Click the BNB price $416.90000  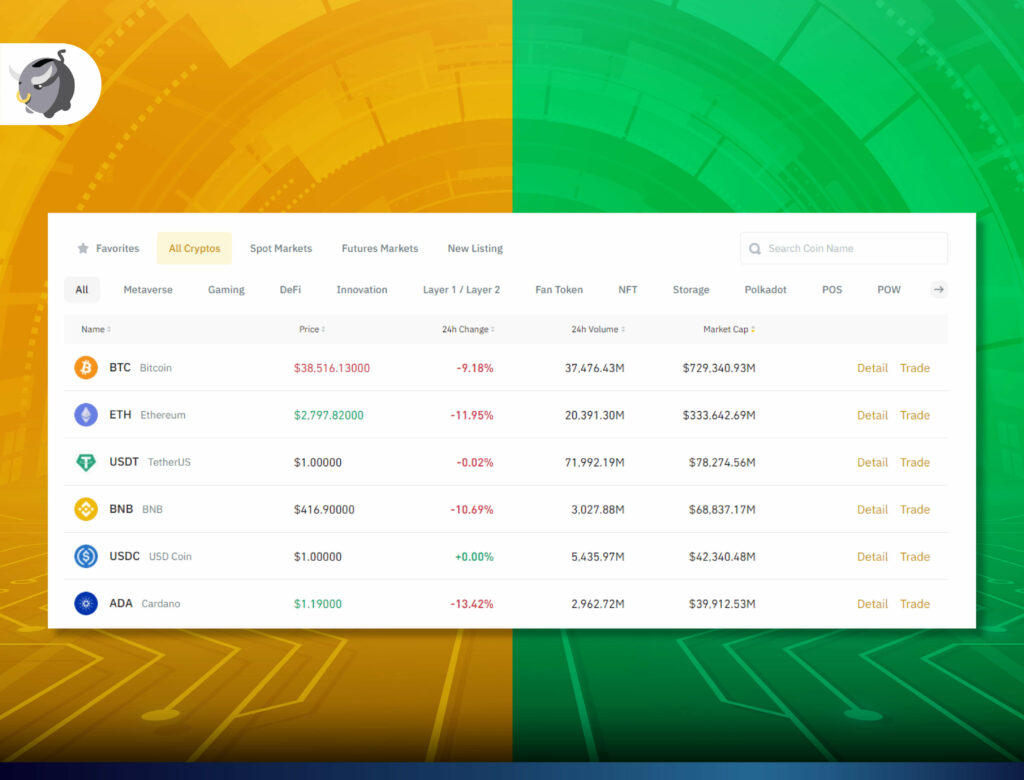pos(324,510)
